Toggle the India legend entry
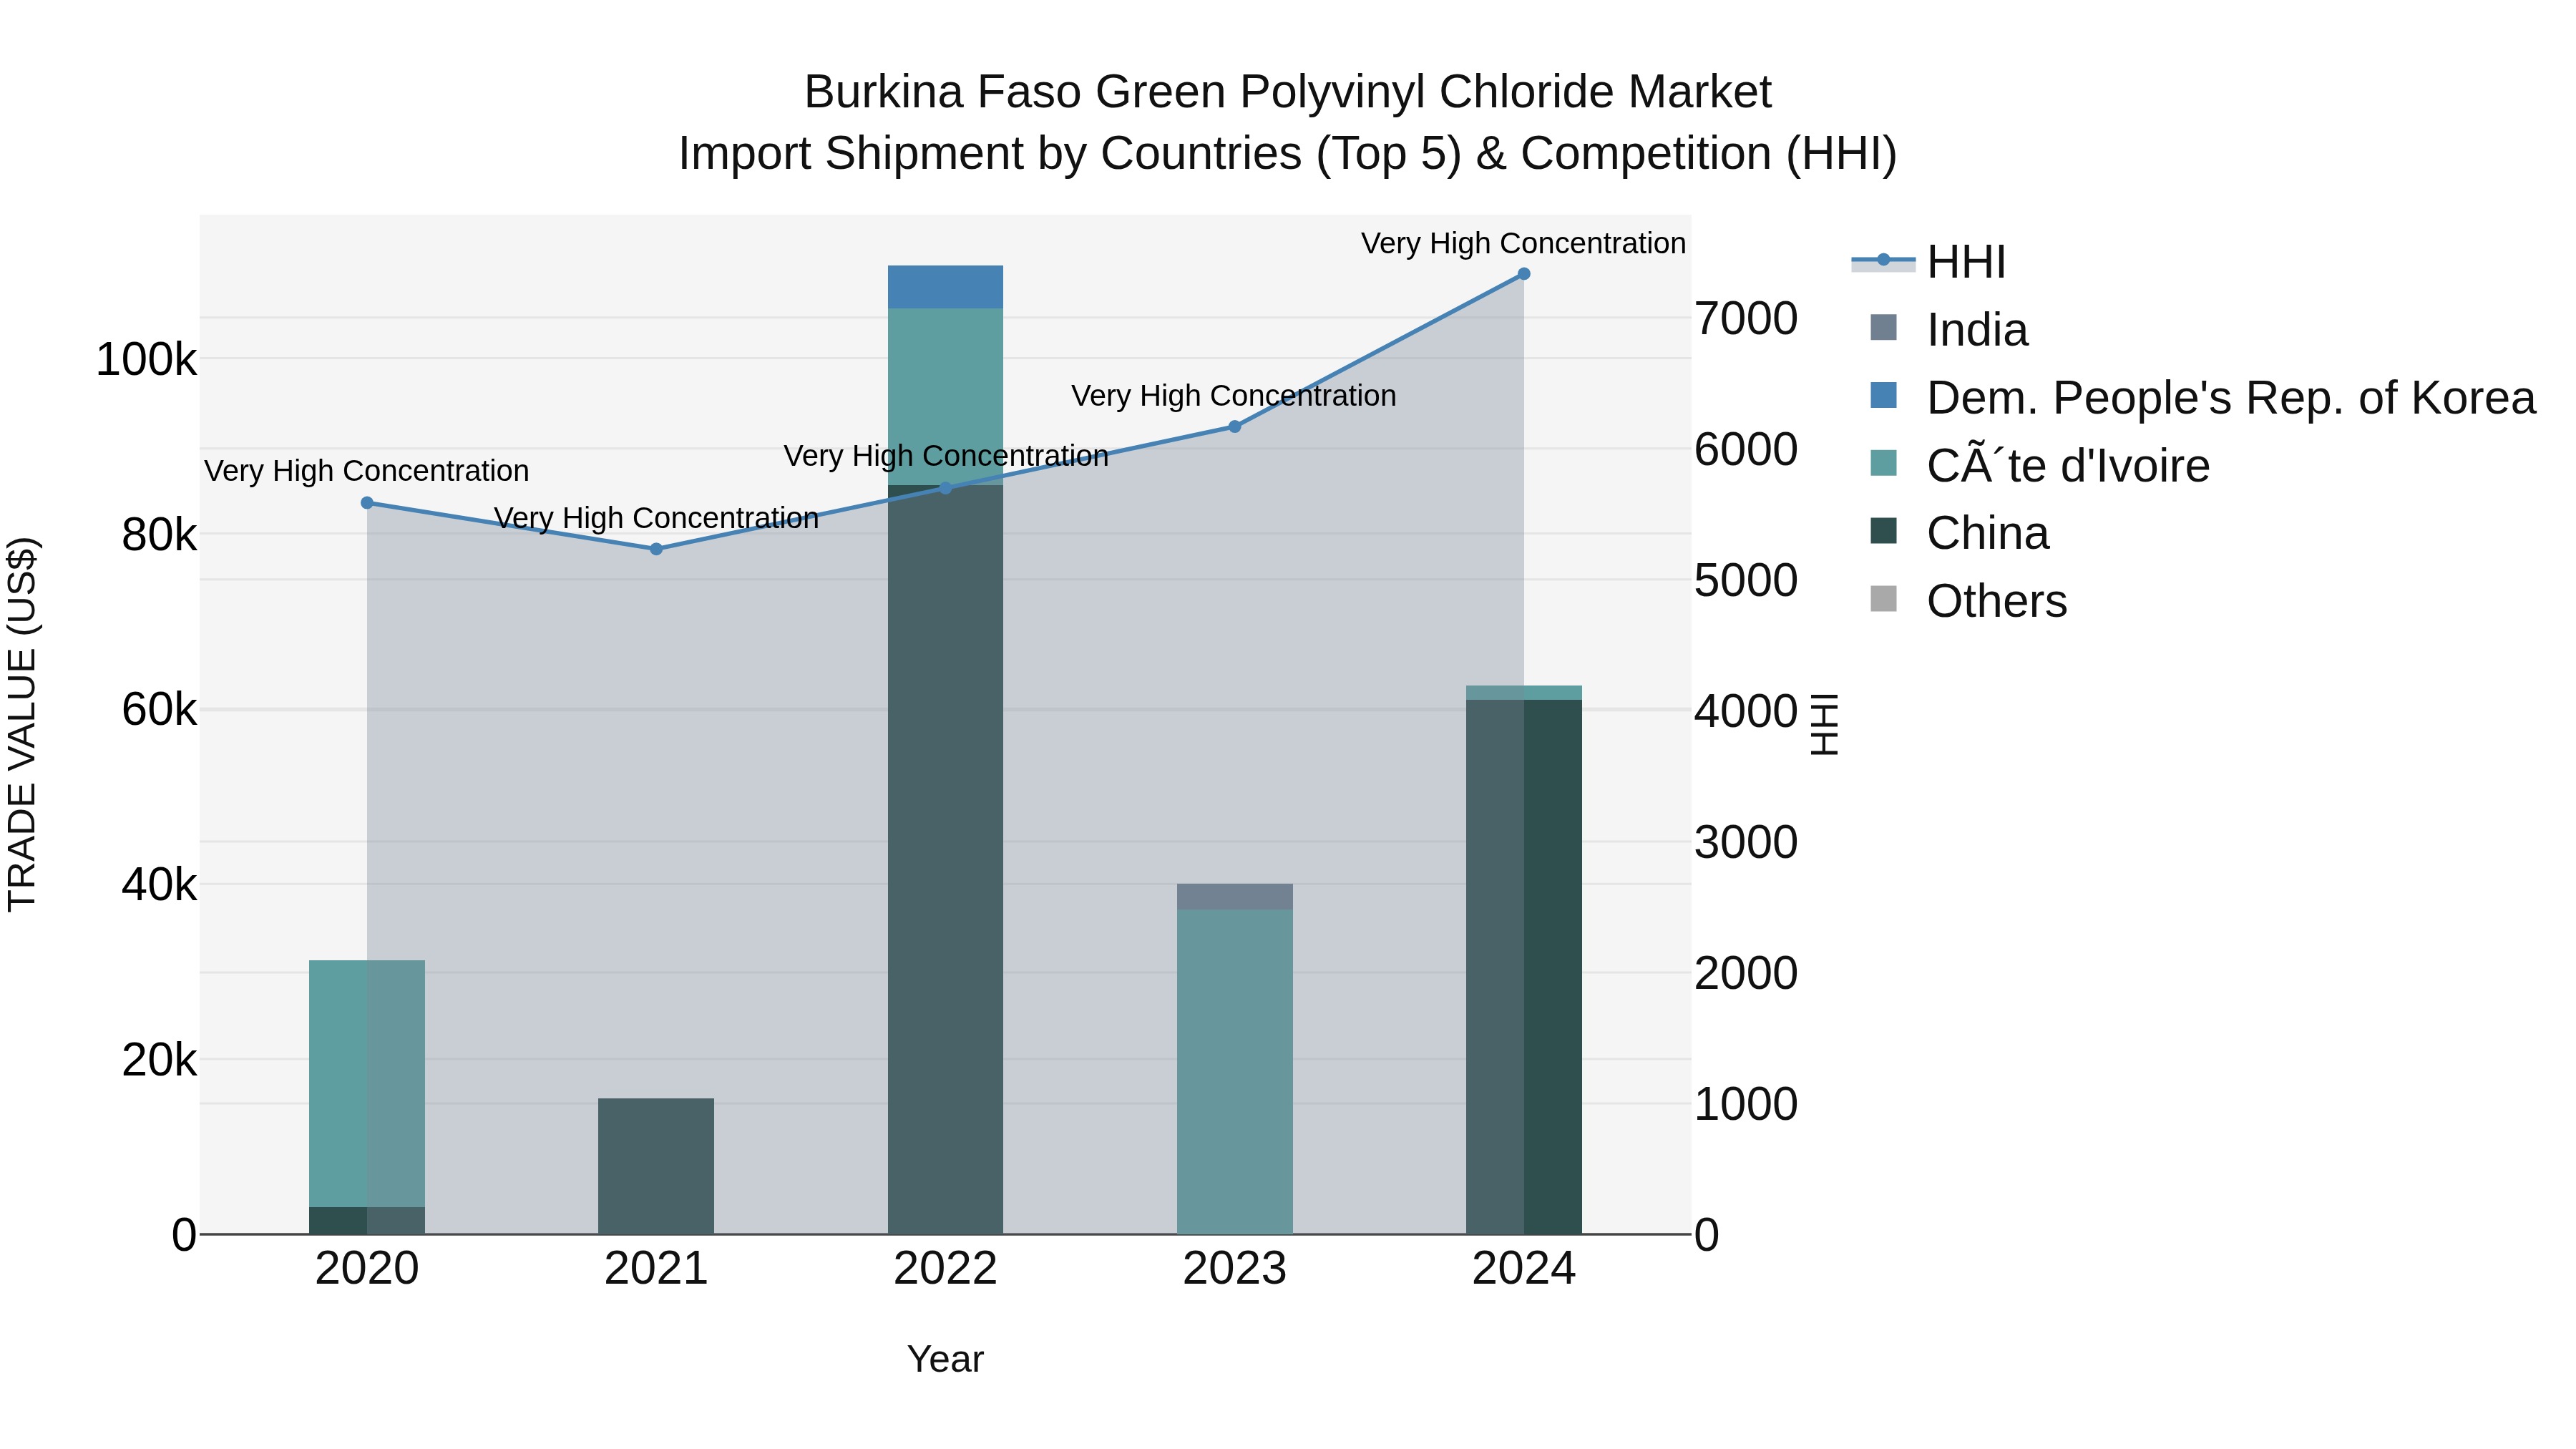 (x=1950, y=330)
